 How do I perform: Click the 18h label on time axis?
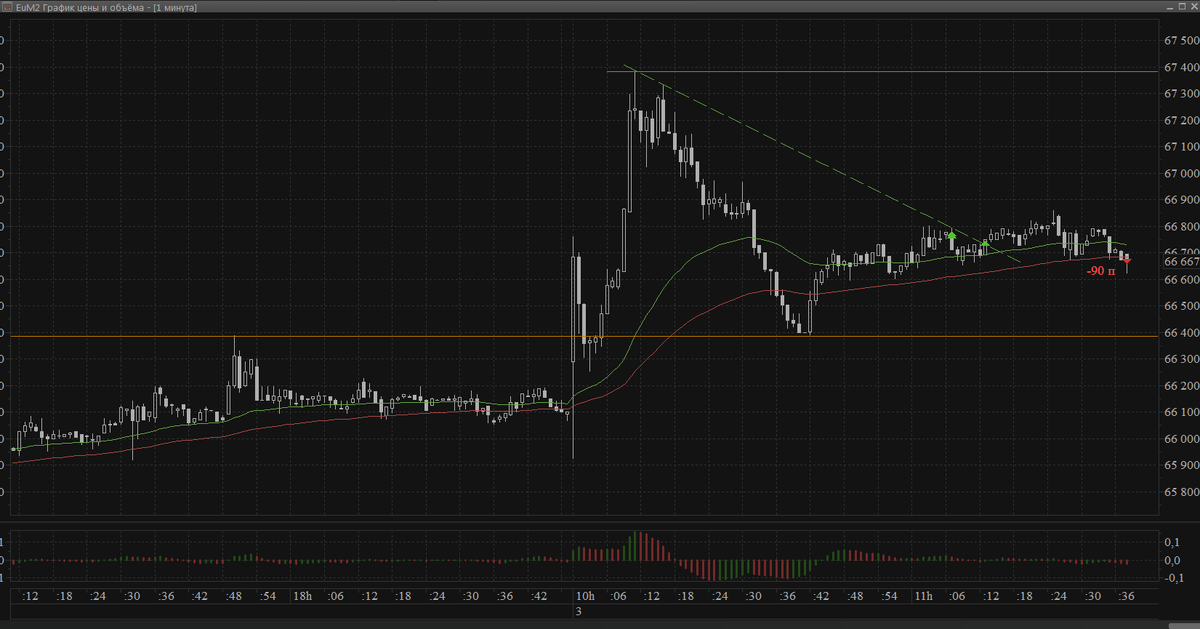click(302, 596)
